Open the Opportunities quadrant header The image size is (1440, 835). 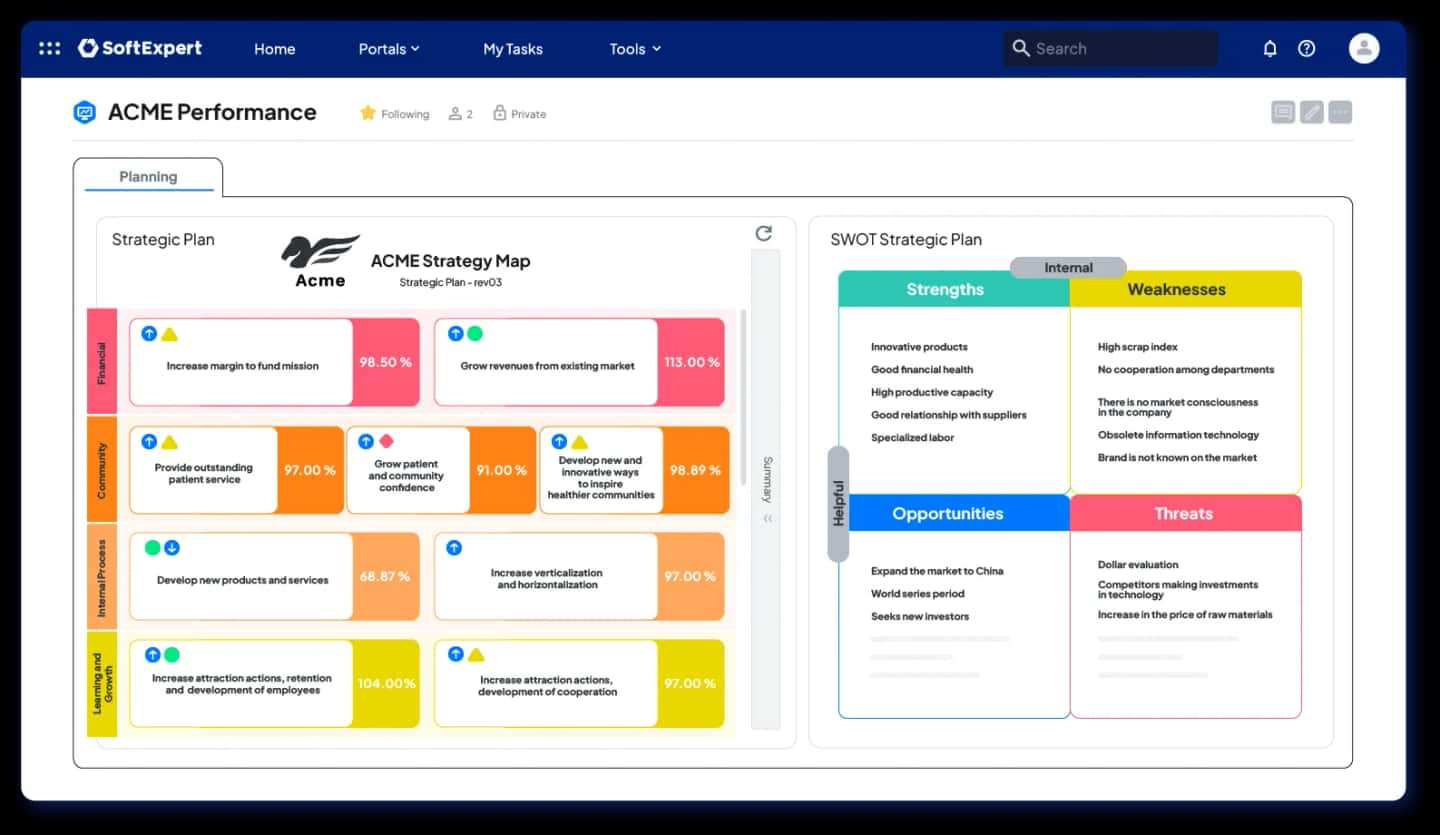point(954,513)
